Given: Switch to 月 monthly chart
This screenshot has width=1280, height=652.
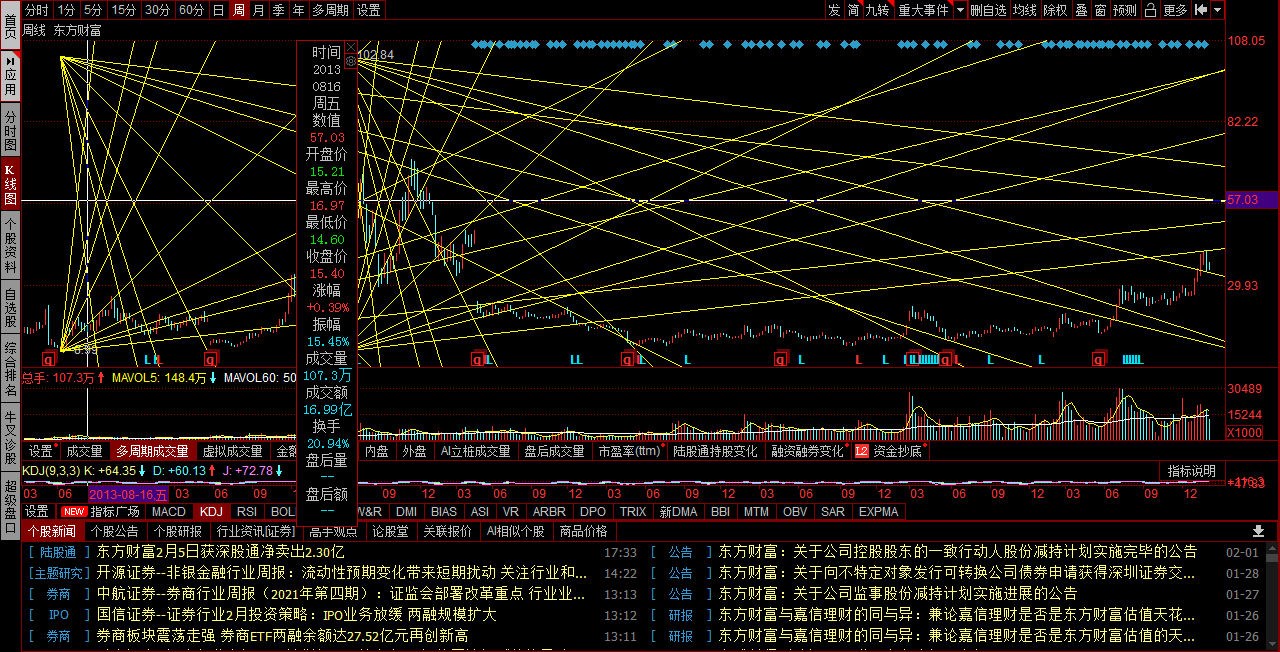Looking at the screenshot, I should (x=259, y=10).
